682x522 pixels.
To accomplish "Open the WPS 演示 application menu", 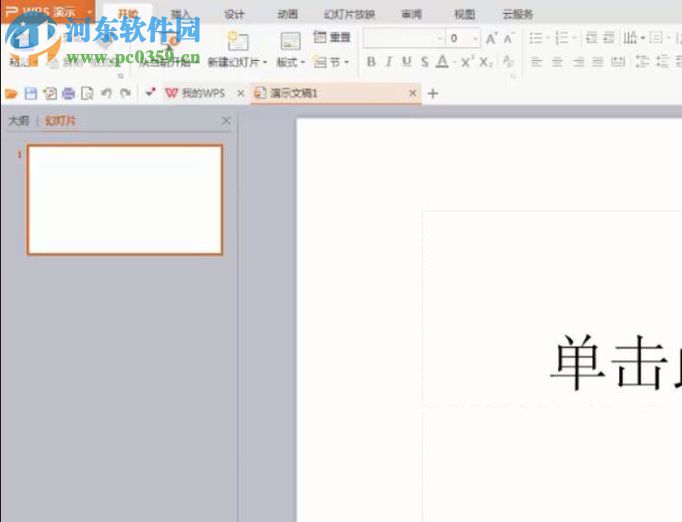I will (x=47, y=11).
